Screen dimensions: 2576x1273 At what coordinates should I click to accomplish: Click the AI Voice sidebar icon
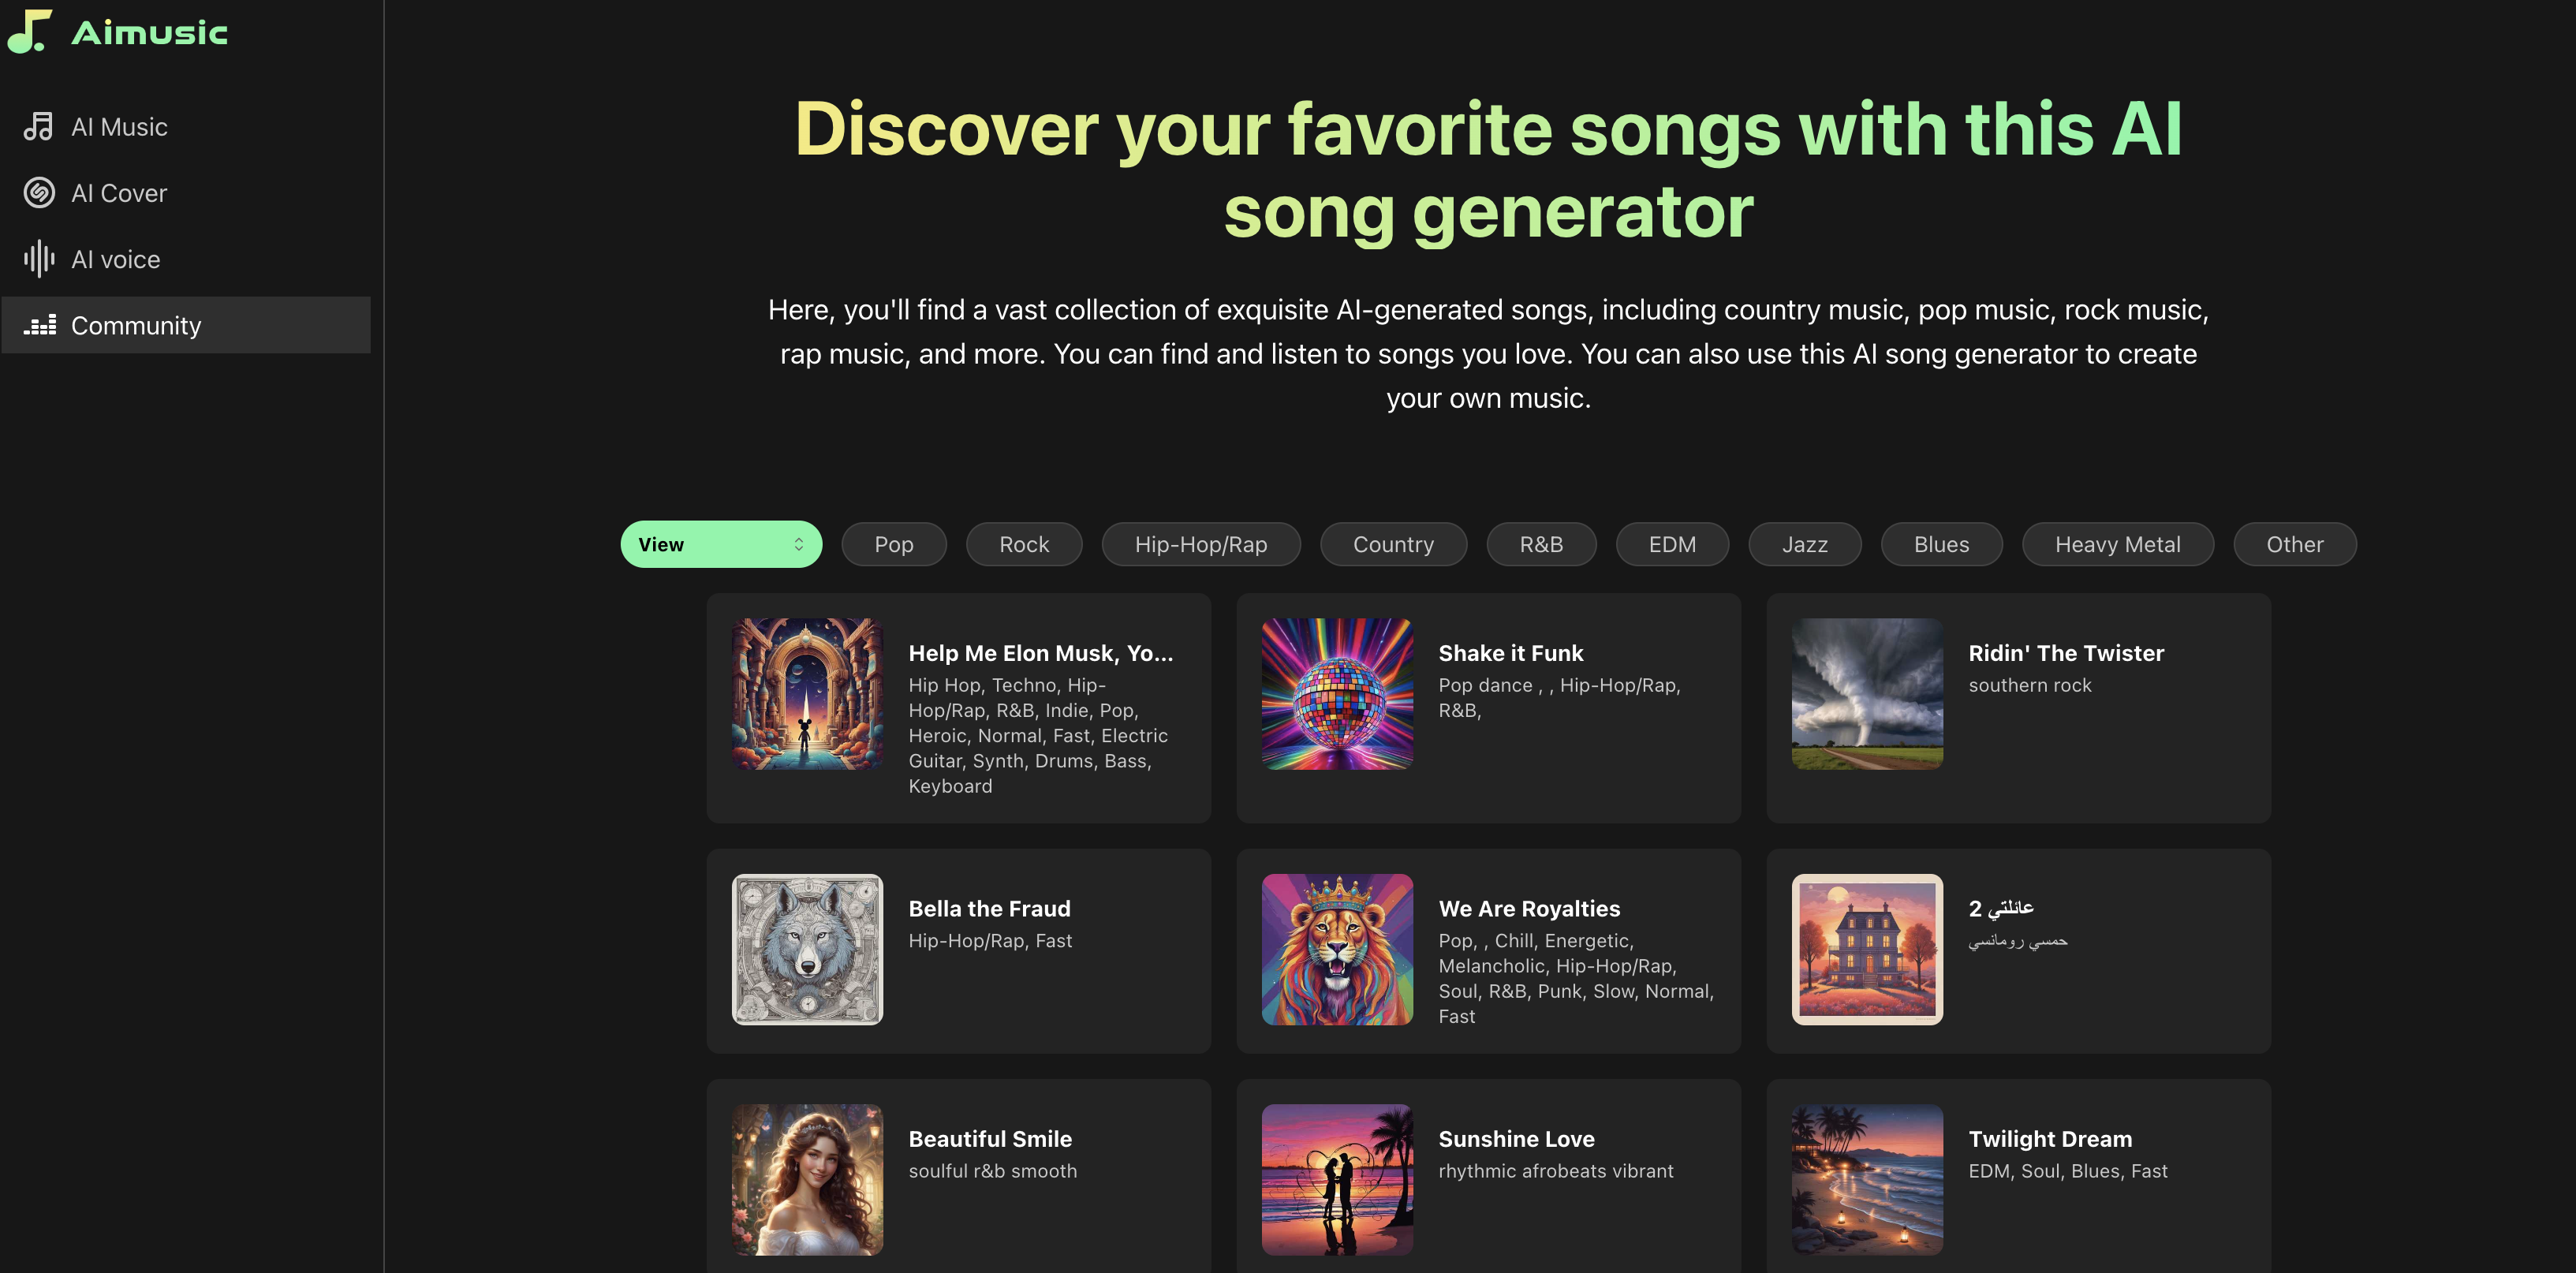click(x=39, y=258)
